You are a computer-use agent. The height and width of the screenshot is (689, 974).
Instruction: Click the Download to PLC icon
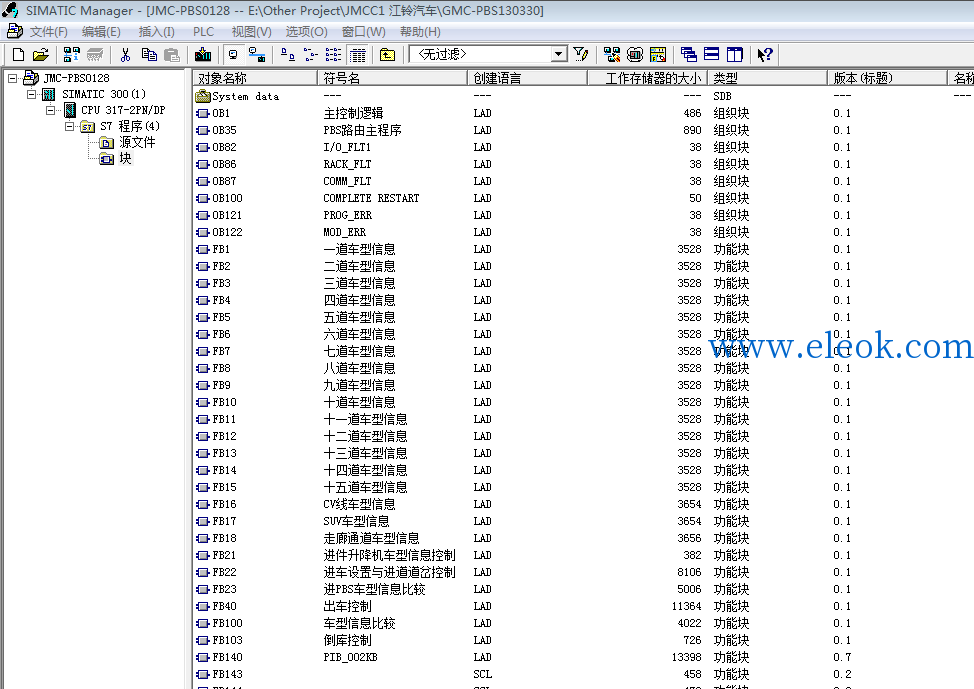(x=203, y=55)
